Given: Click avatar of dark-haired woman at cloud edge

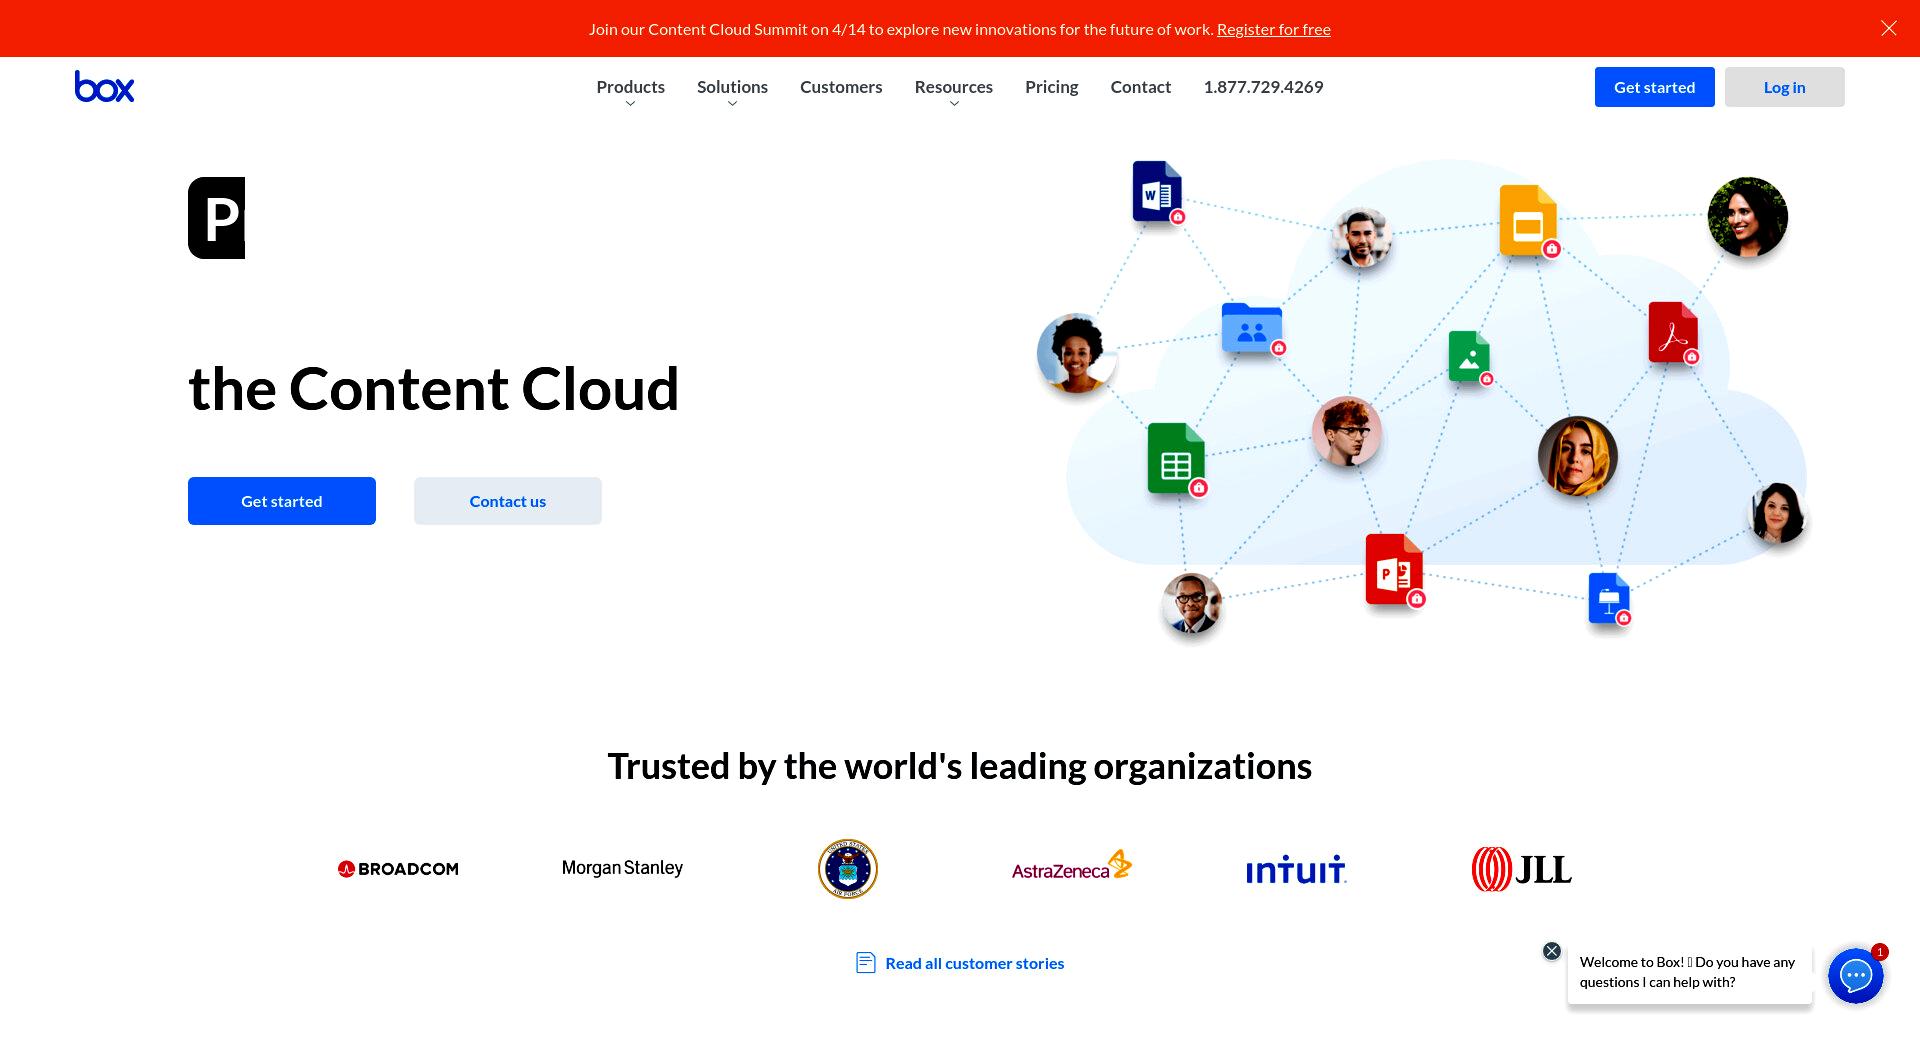Looking at the screenshot, I should click(1778, 512).
